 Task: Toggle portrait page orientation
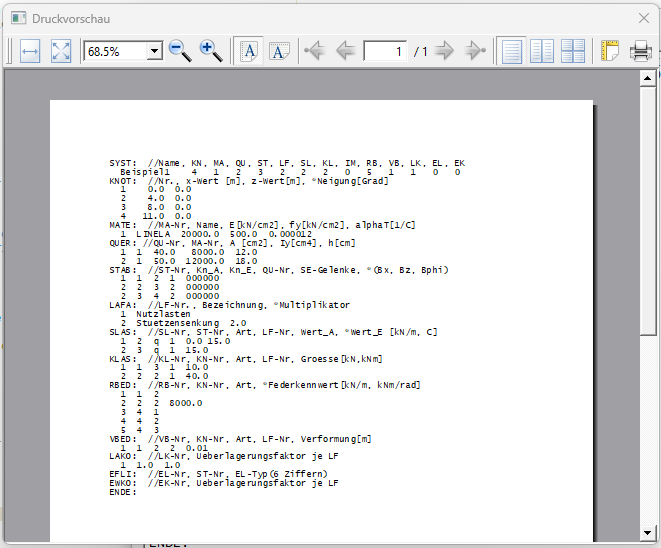(249, 51)
